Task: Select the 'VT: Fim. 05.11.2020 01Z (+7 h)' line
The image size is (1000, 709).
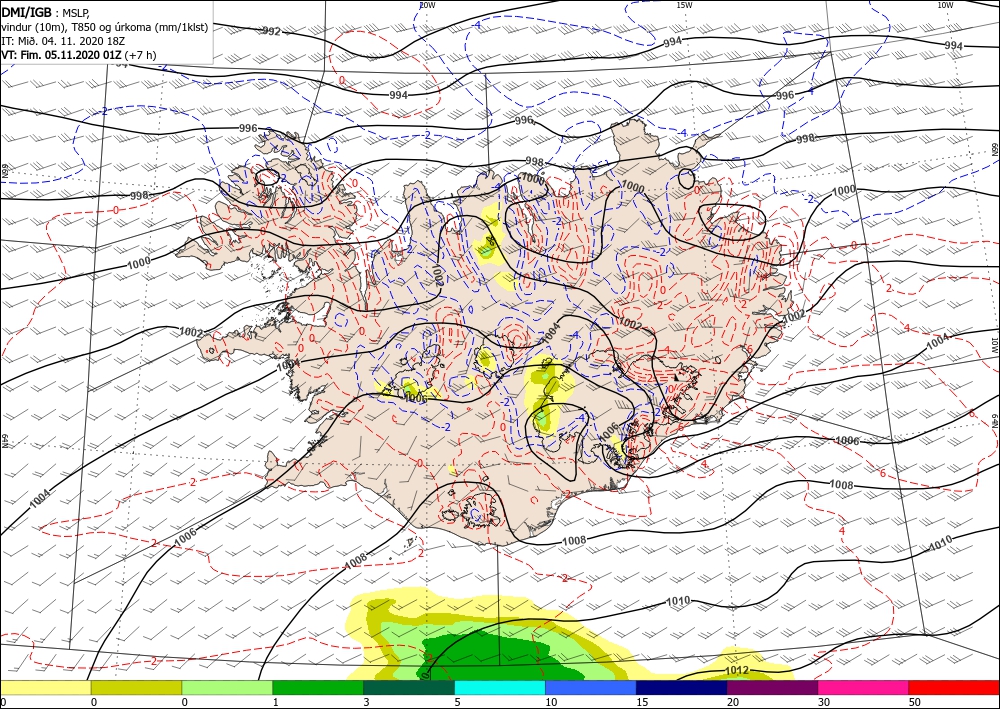Action: (x=78, y=55)
